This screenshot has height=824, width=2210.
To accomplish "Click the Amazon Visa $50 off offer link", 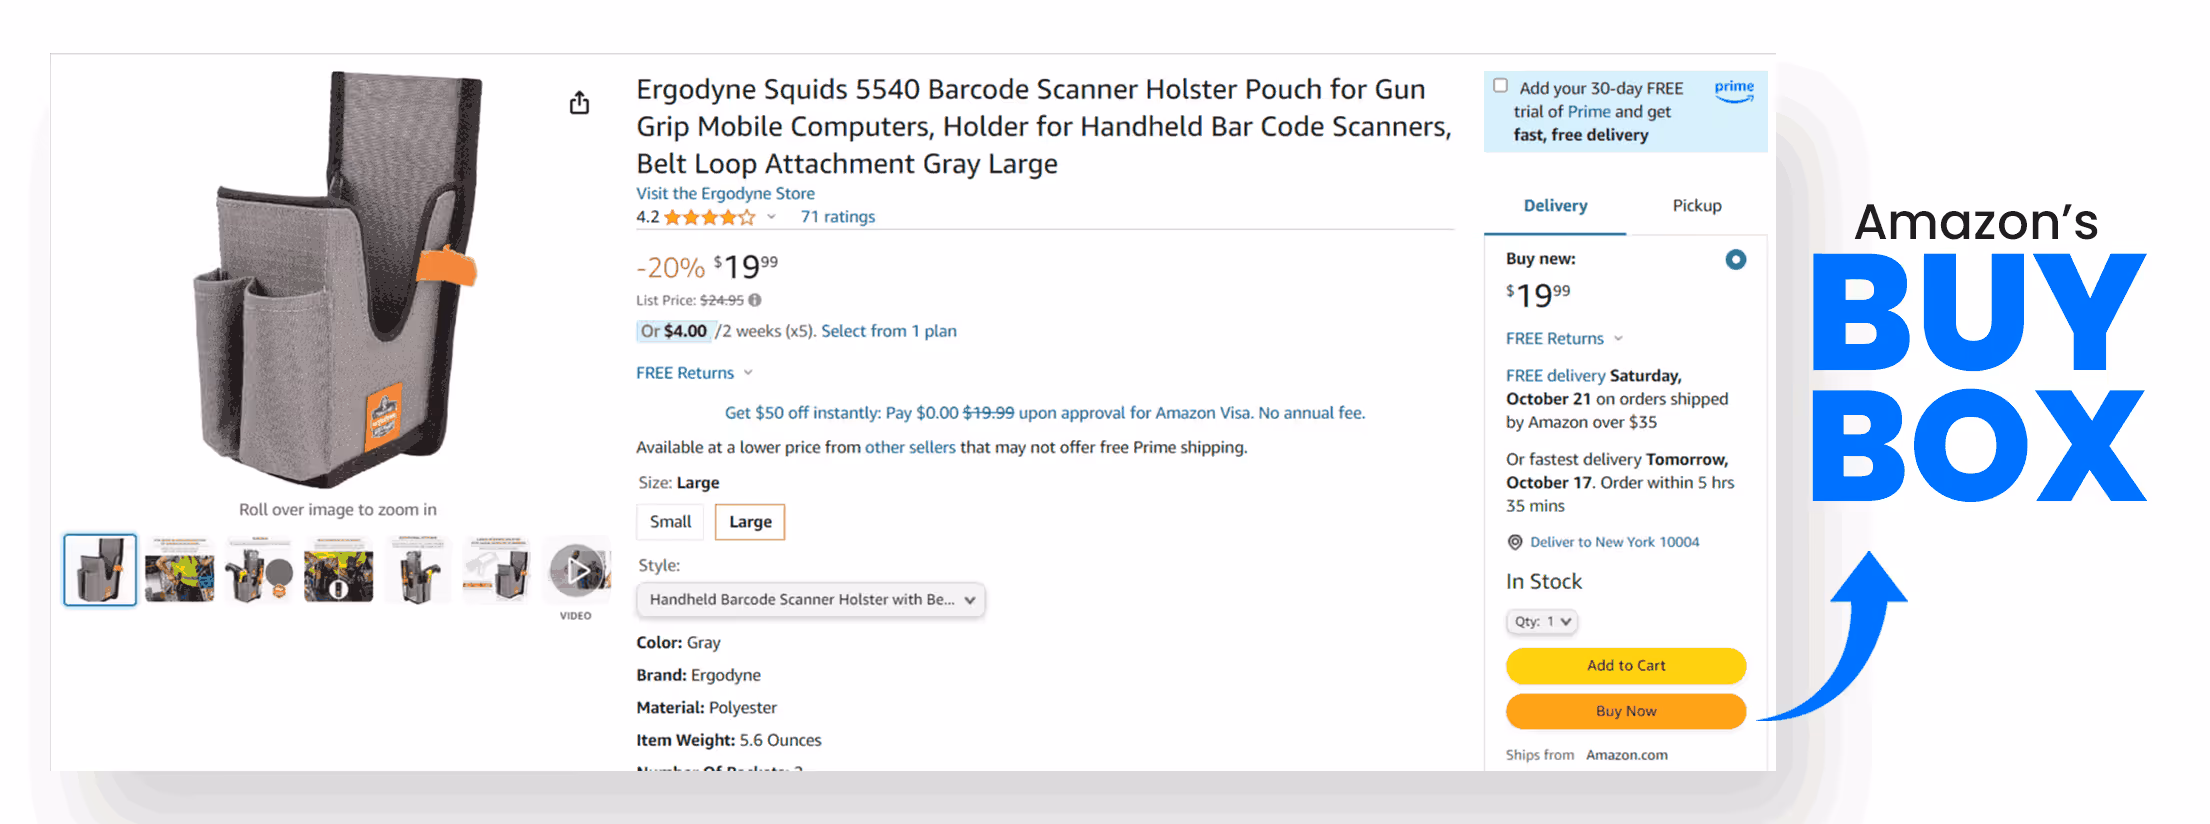I will click(x=1045, y=413).
